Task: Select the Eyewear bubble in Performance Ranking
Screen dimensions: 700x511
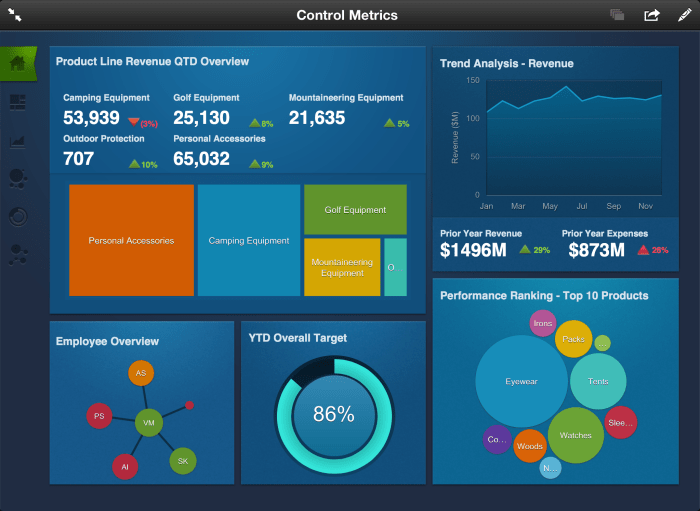Action: pyautogui.click(x=521, y=381)
